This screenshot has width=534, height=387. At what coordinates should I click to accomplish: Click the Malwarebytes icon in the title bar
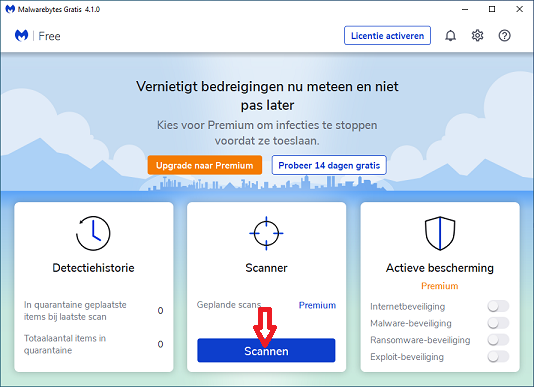pos(10,9)
